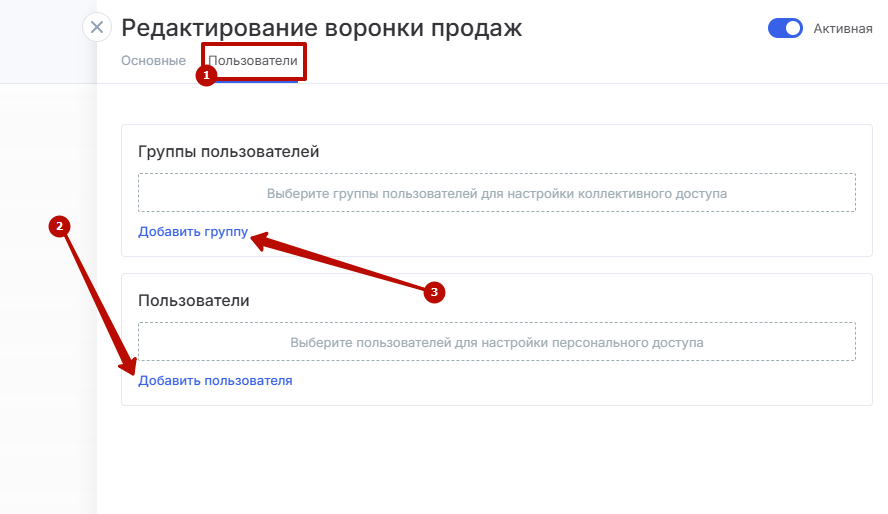This screenshot has width=888, height=514.
Task: Click the blue underline below active tab
Action: (253, 81)
